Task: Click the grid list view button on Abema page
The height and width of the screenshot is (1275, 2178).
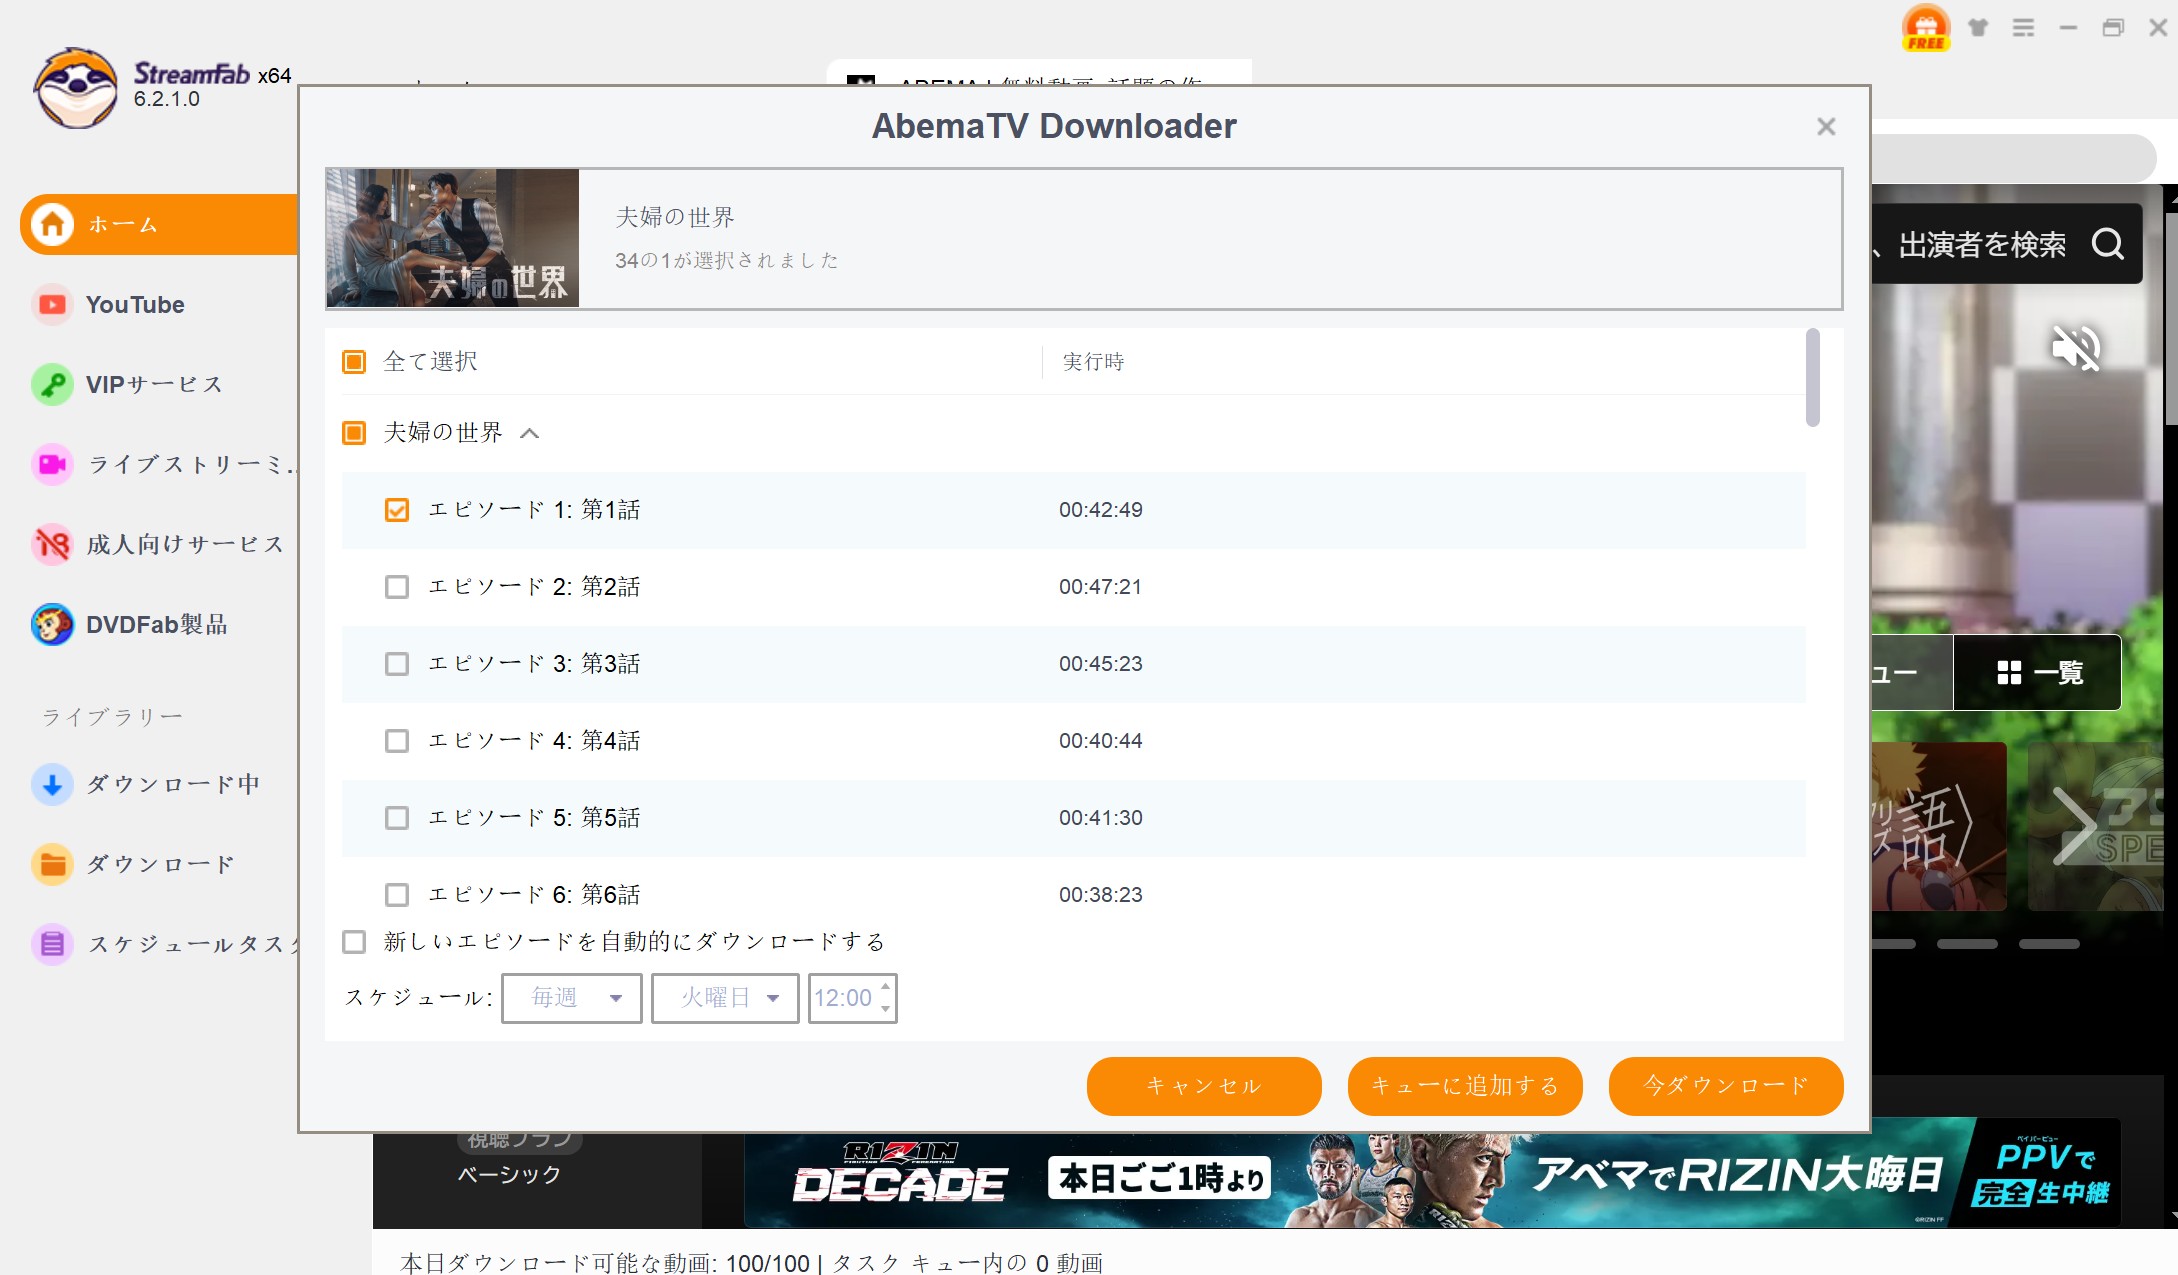Action: 2038,673
